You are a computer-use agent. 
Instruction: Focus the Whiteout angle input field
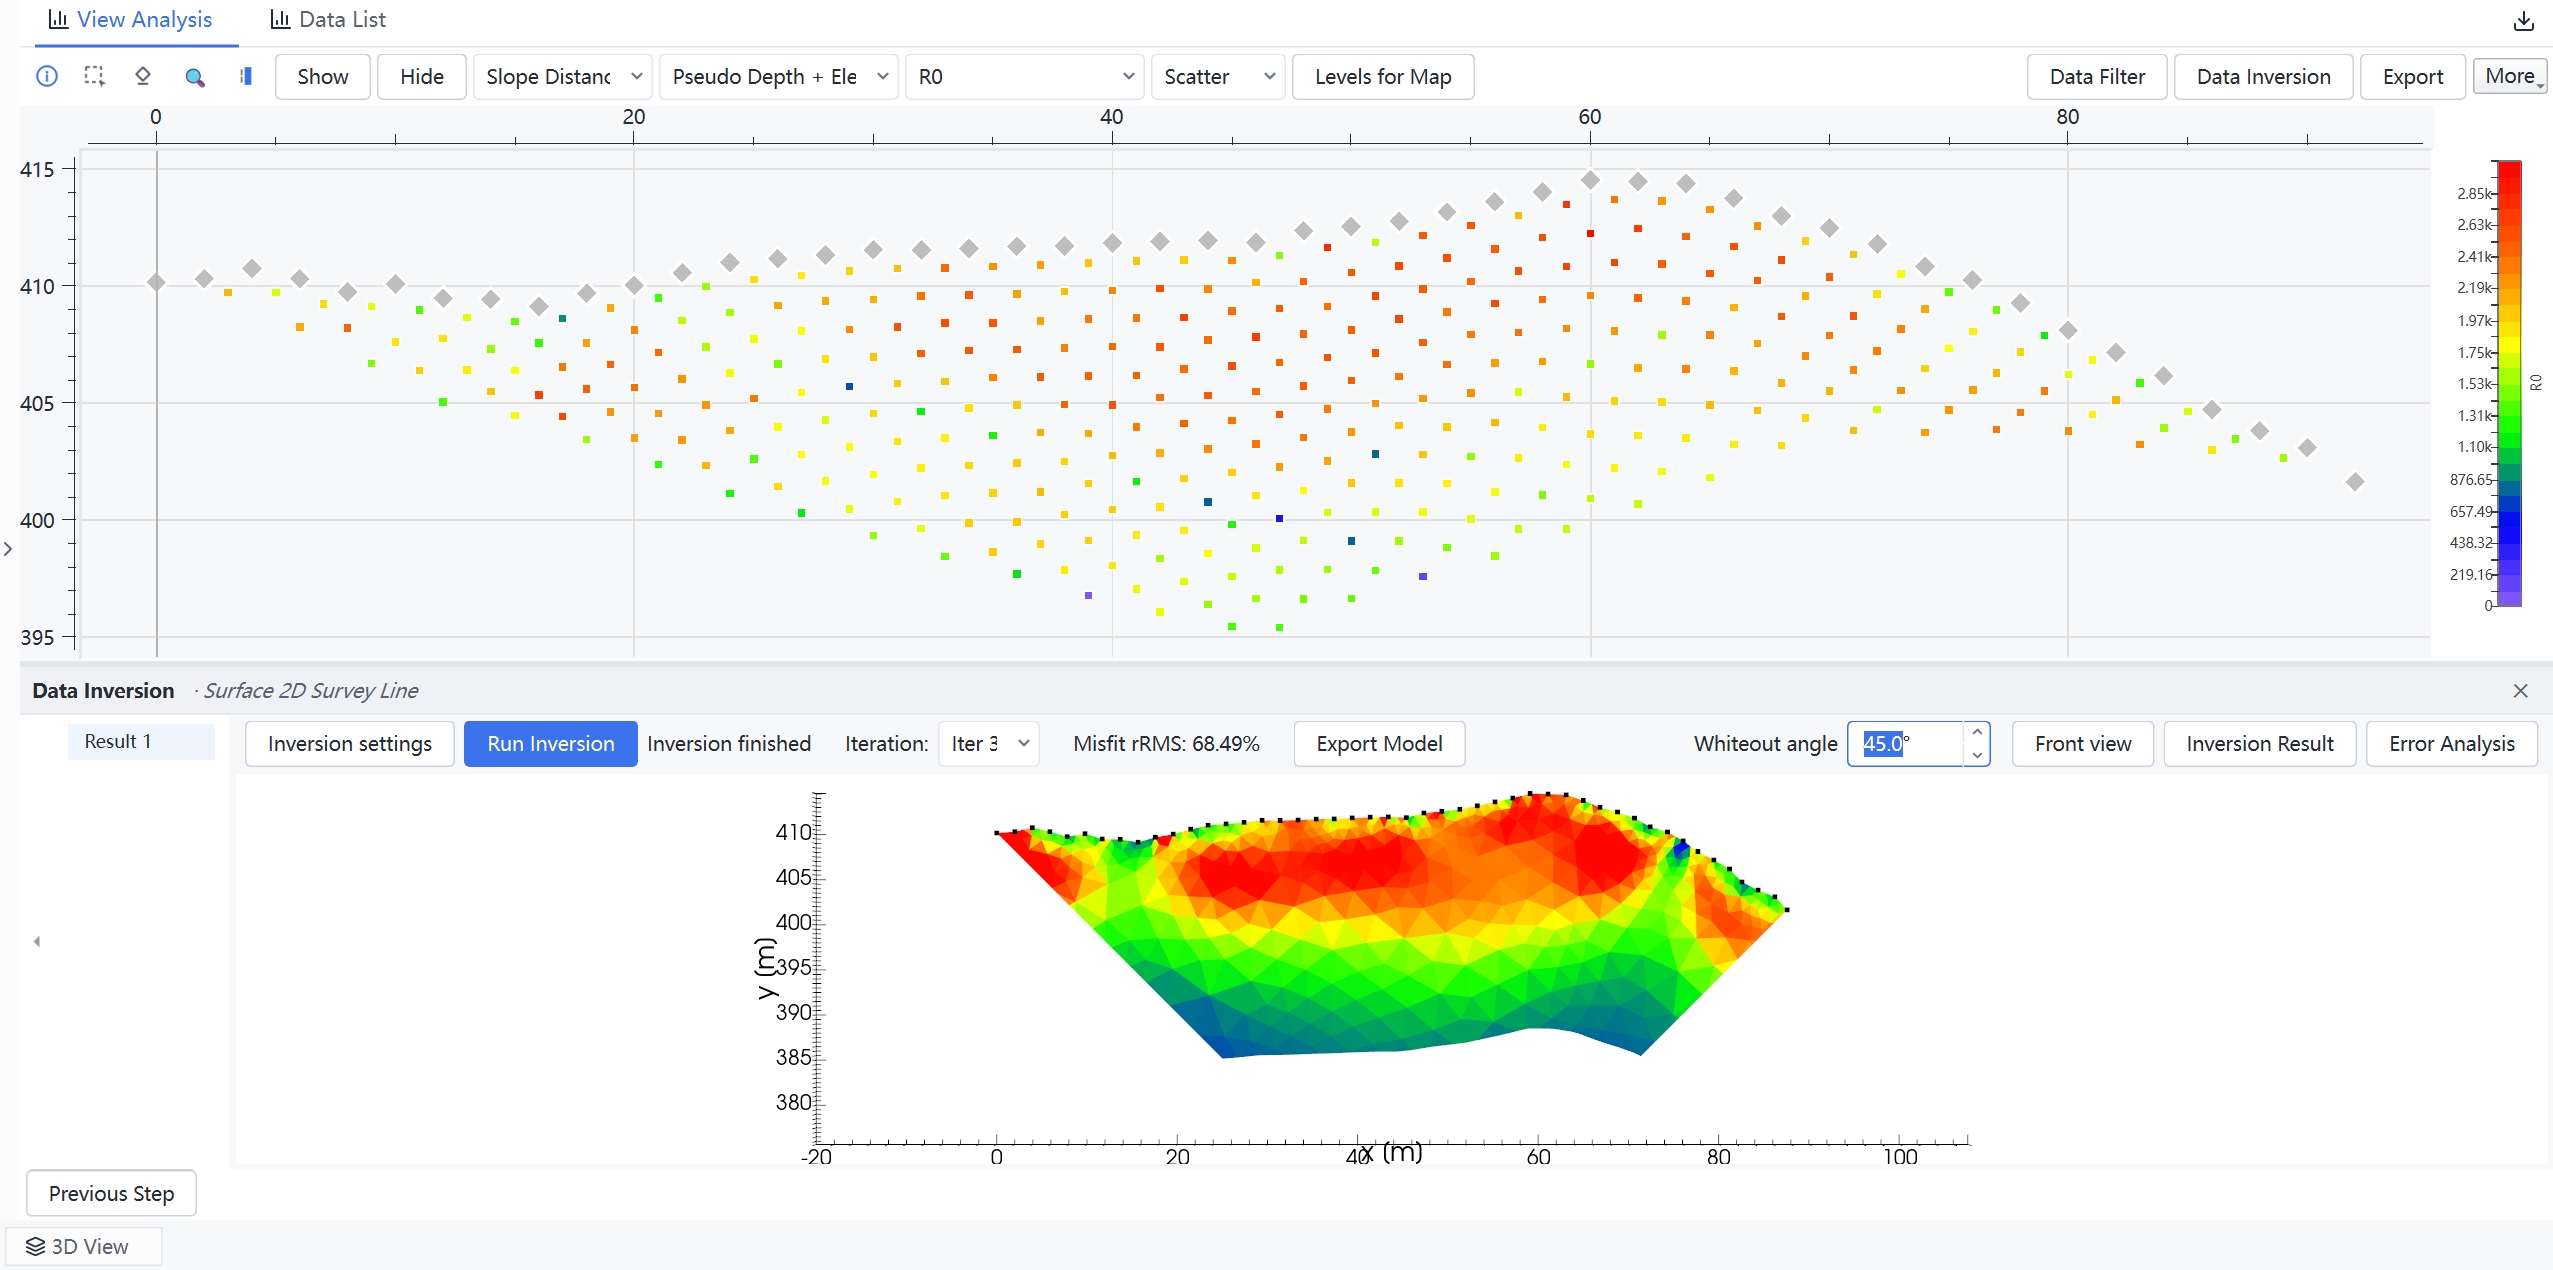[1905, 744]
